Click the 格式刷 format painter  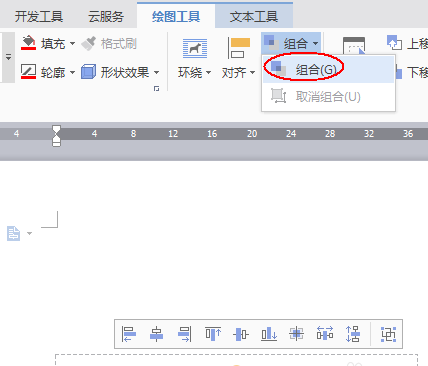tap(109, 44)
